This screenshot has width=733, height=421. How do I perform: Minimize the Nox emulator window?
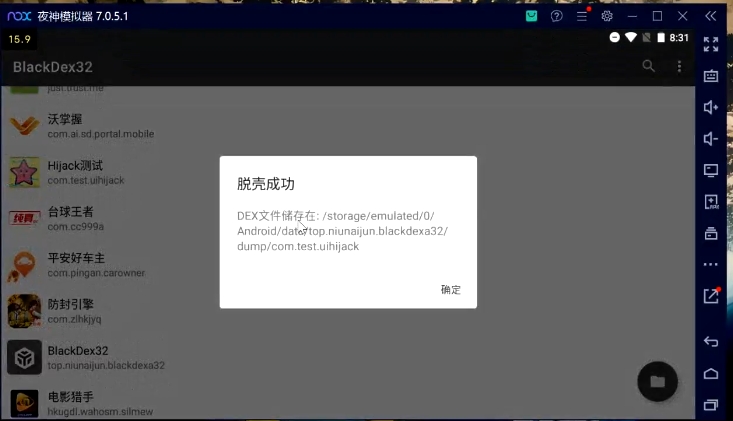pos(632,16)
